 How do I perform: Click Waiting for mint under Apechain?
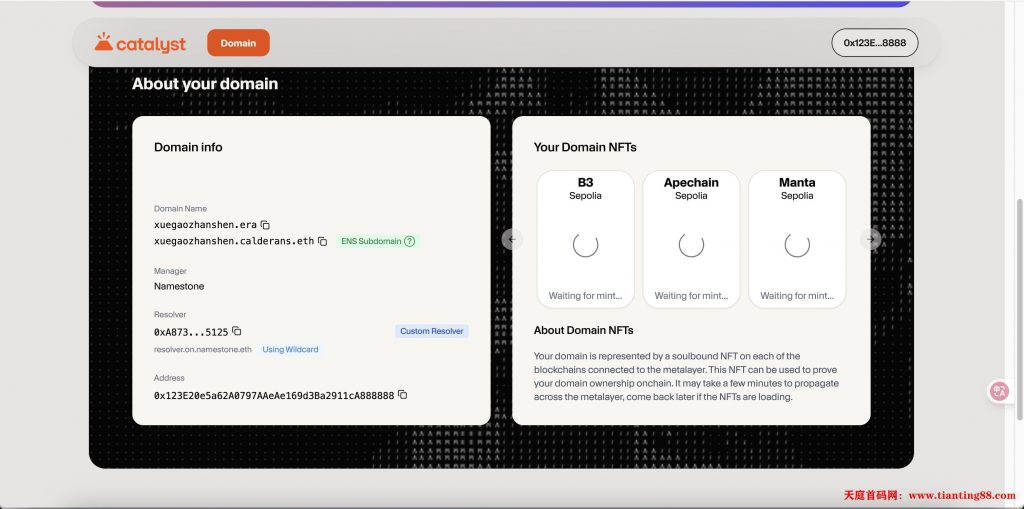691,295
